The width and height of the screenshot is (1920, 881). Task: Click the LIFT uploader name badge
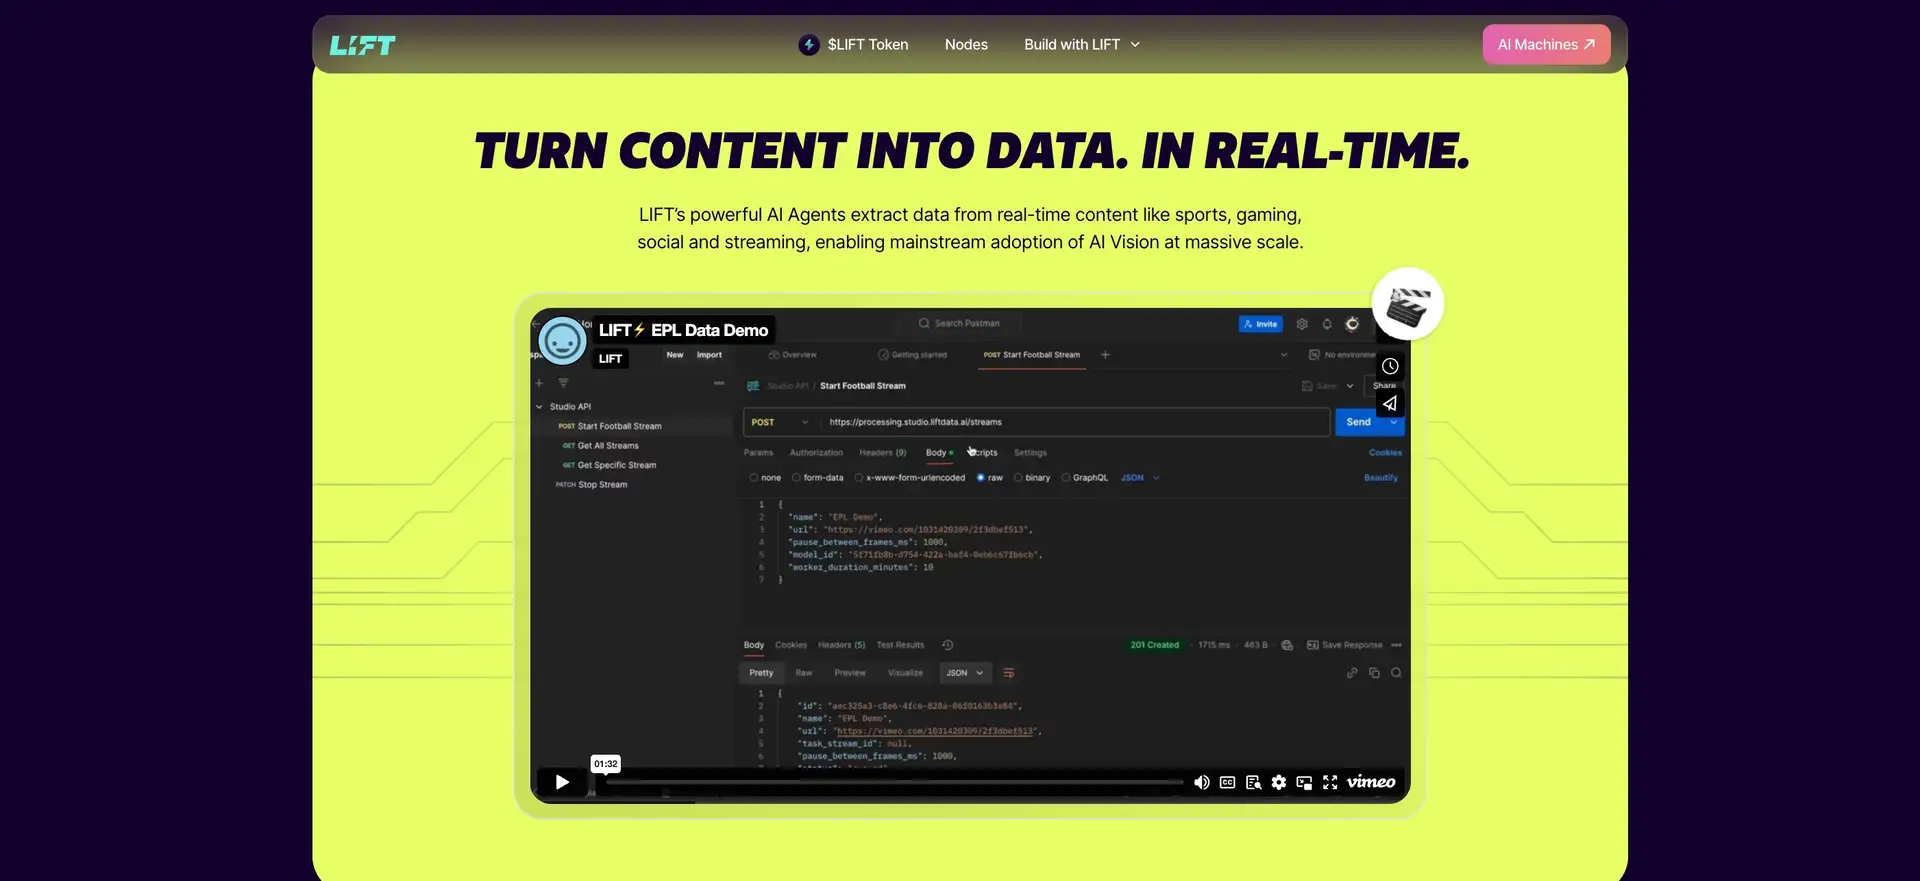click(611, 358)
